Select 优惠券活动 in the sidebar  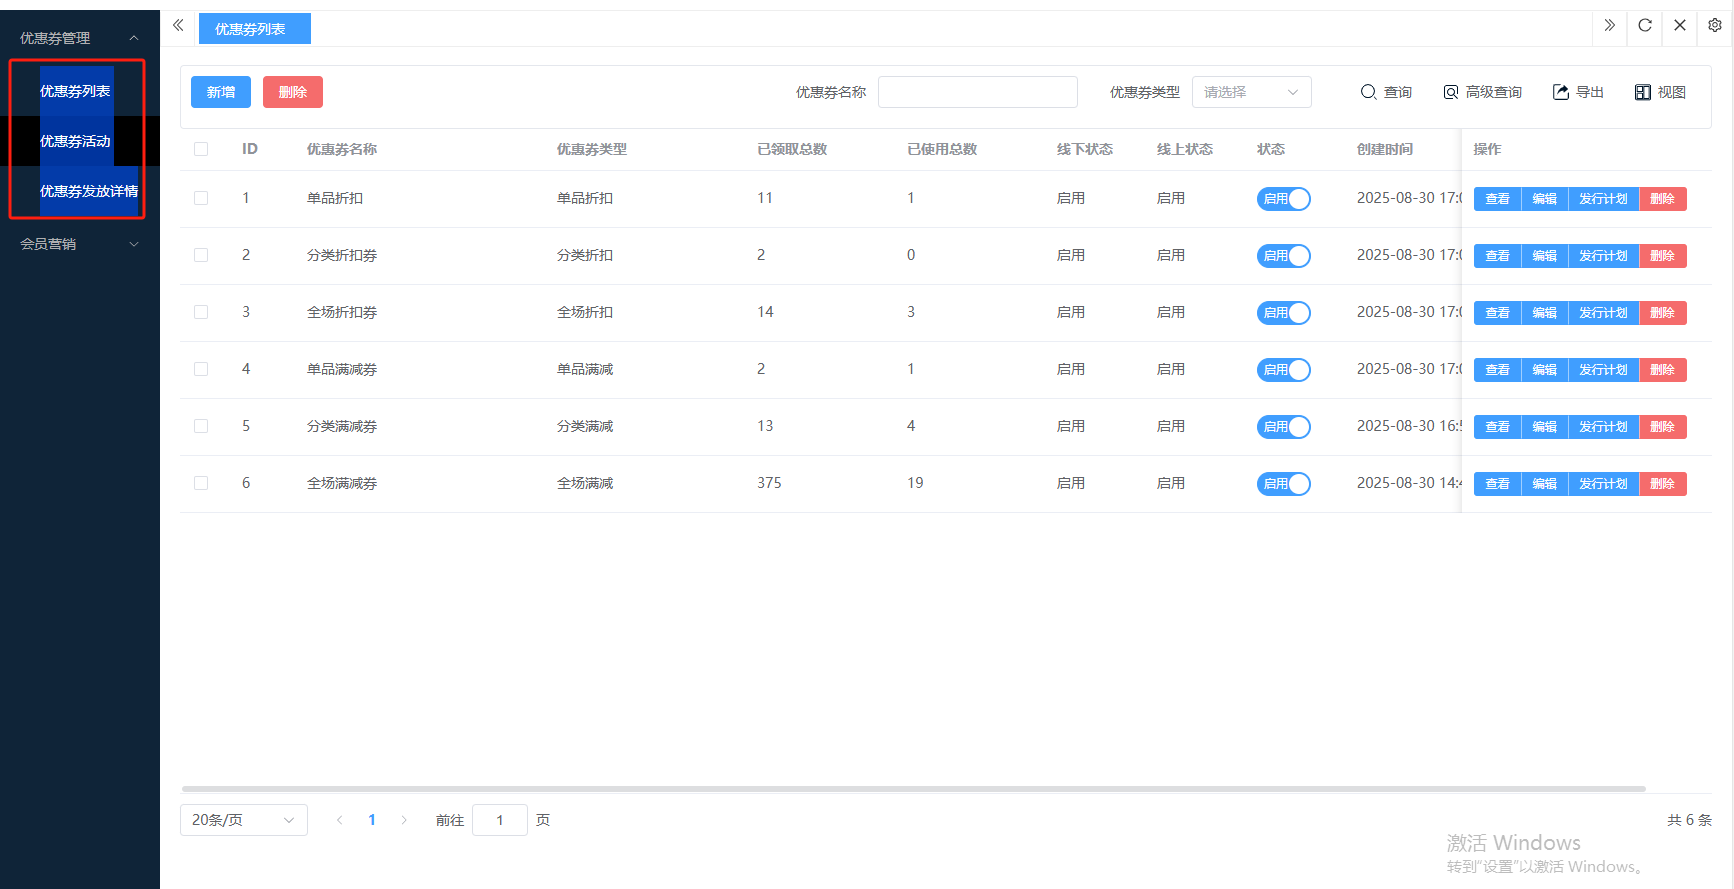(x=75, y=141)
